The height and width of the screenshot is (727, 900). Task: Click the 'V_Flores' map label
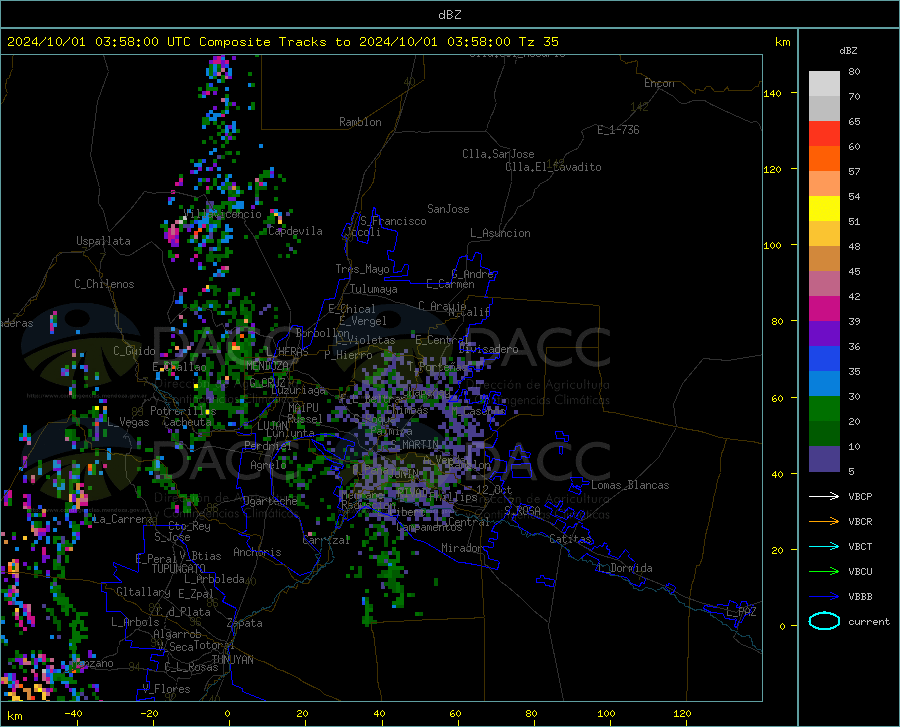(166, 689)
